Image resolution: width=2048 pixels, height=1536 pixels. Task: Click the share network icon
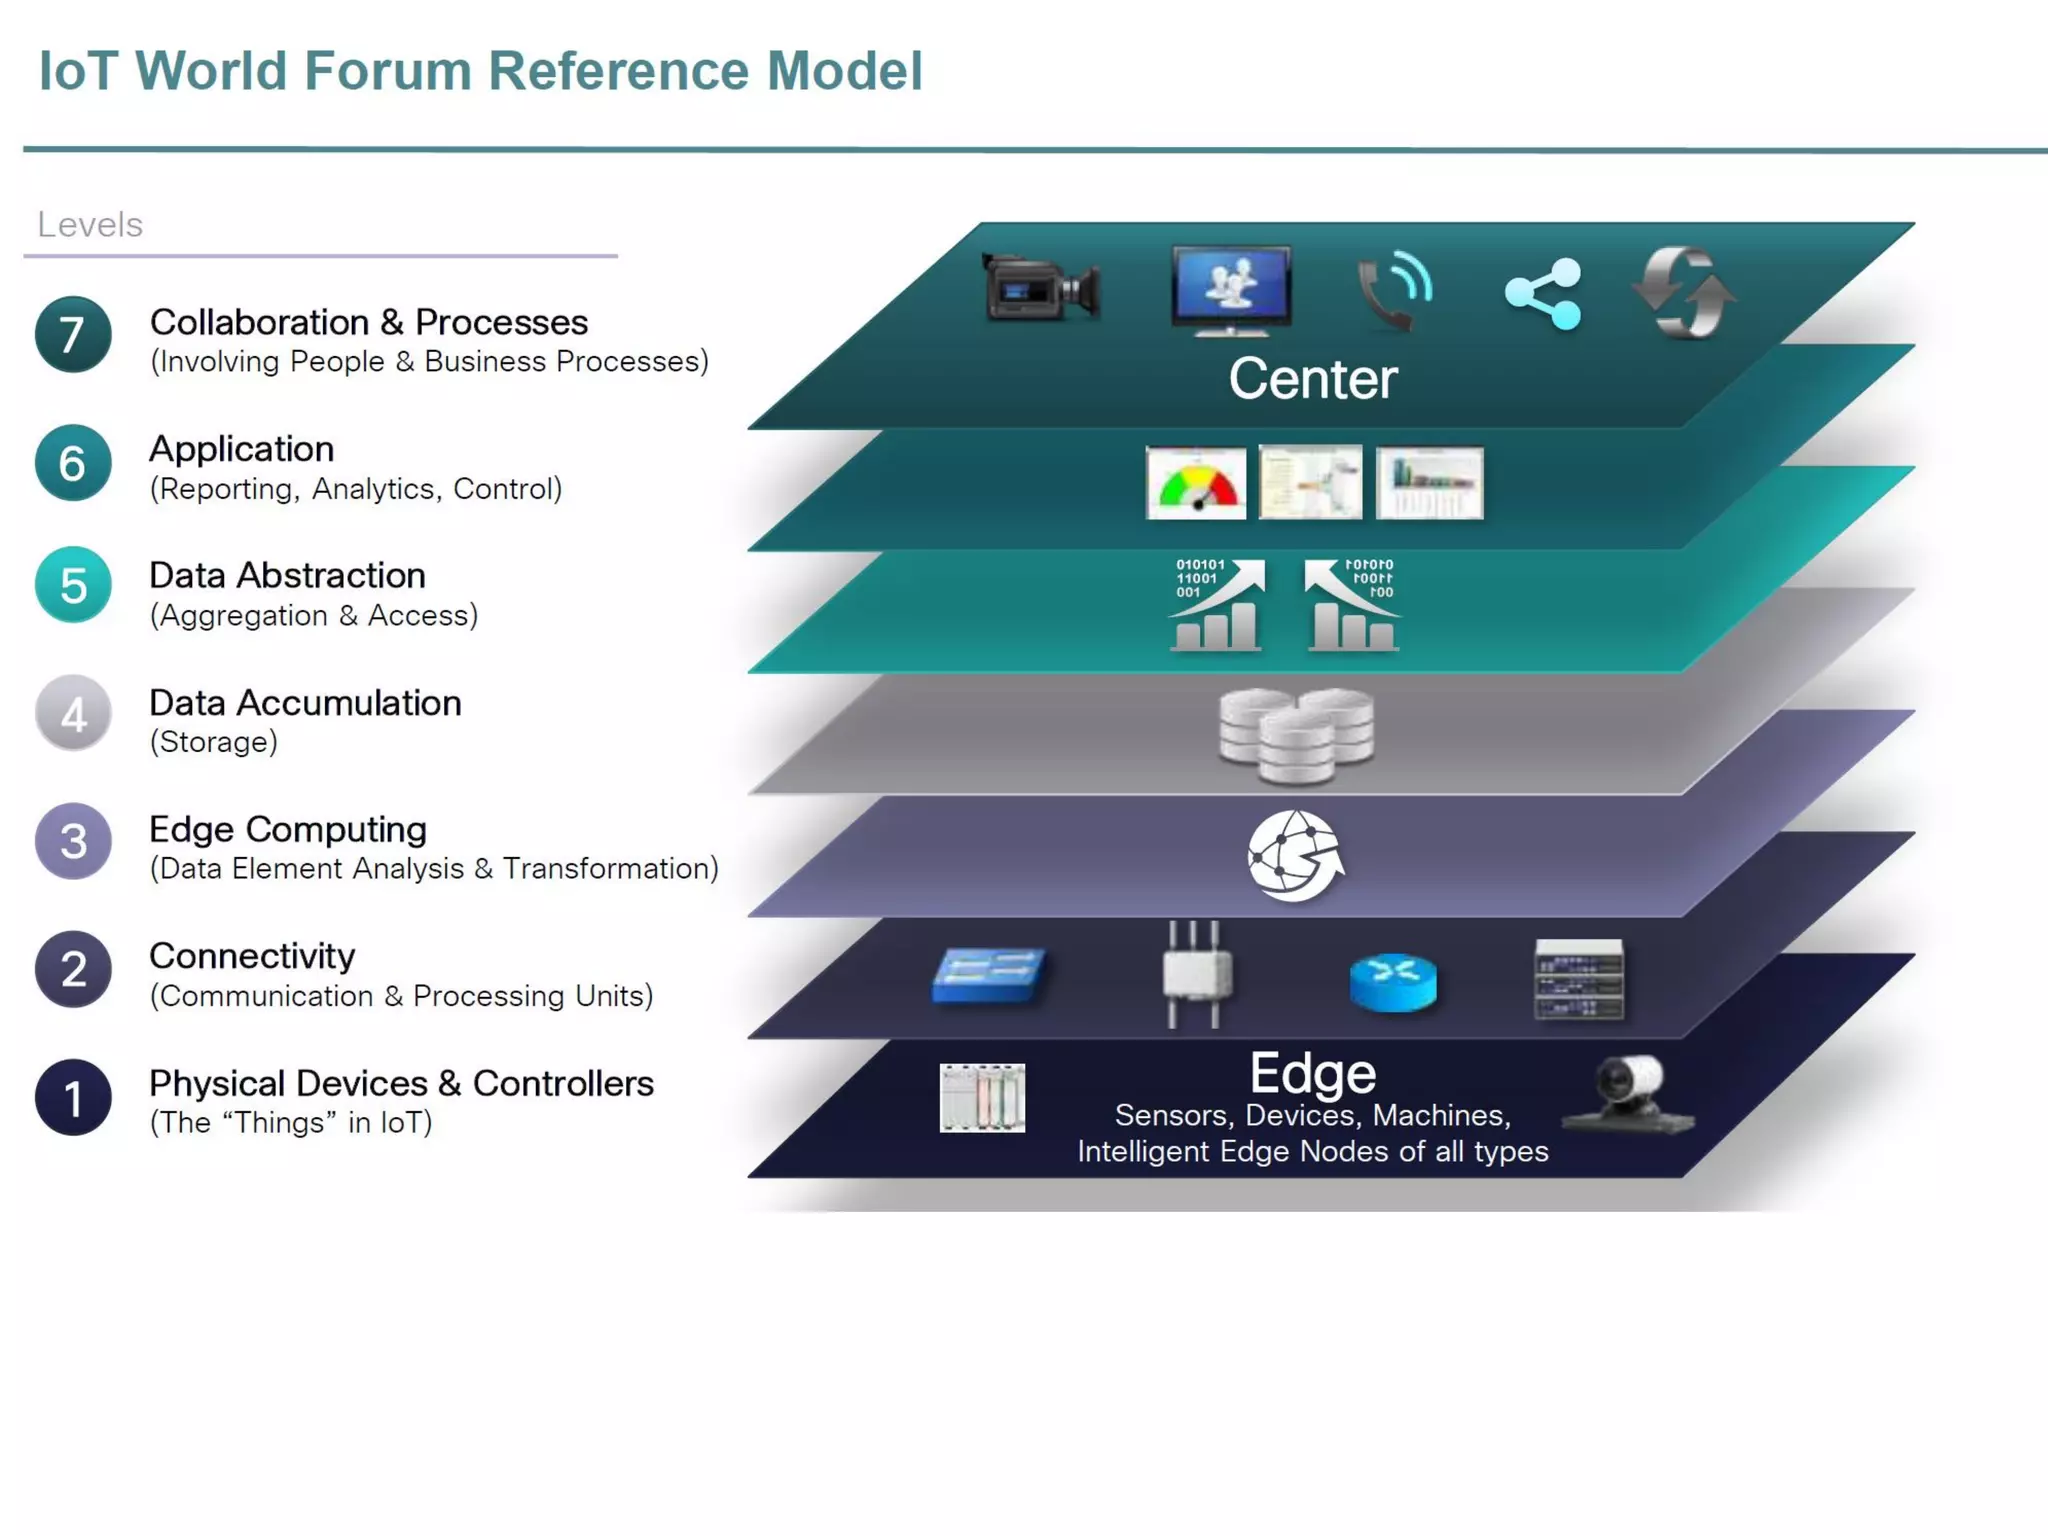(1543, 294)
